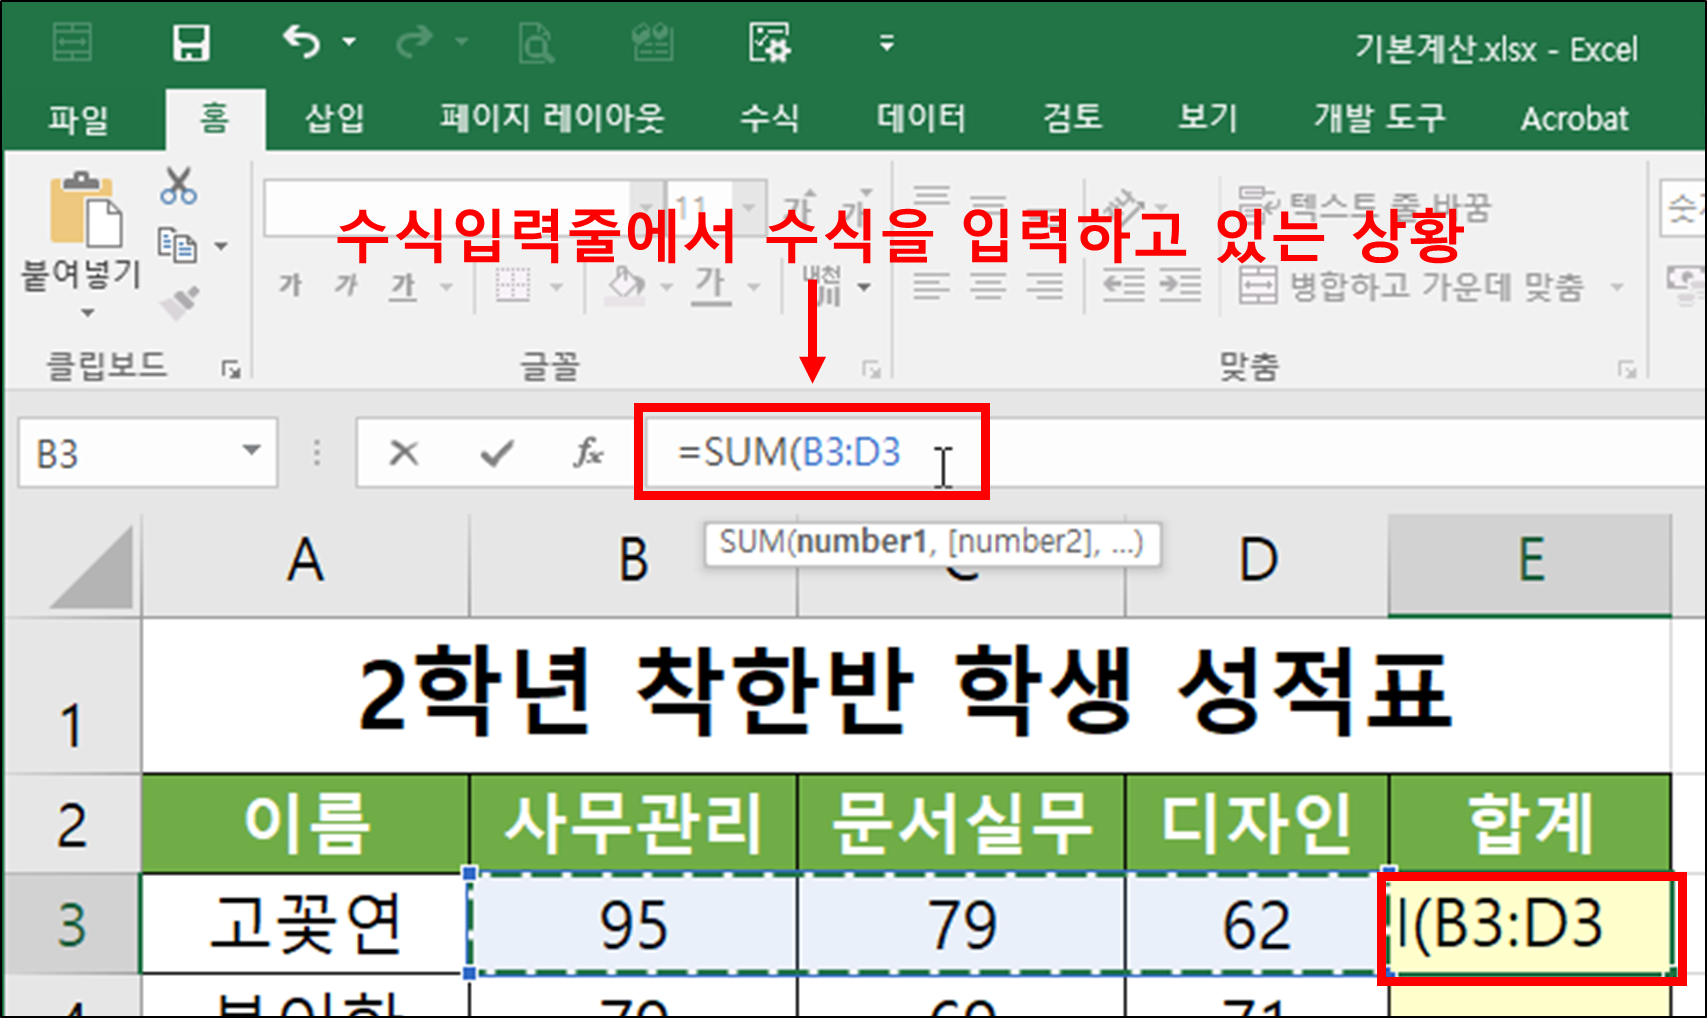Viewport: 1707px width, 1018px height.
Task: Click 병합하고 가운데 맞춤 merge button
Action: coord(1411,287)
